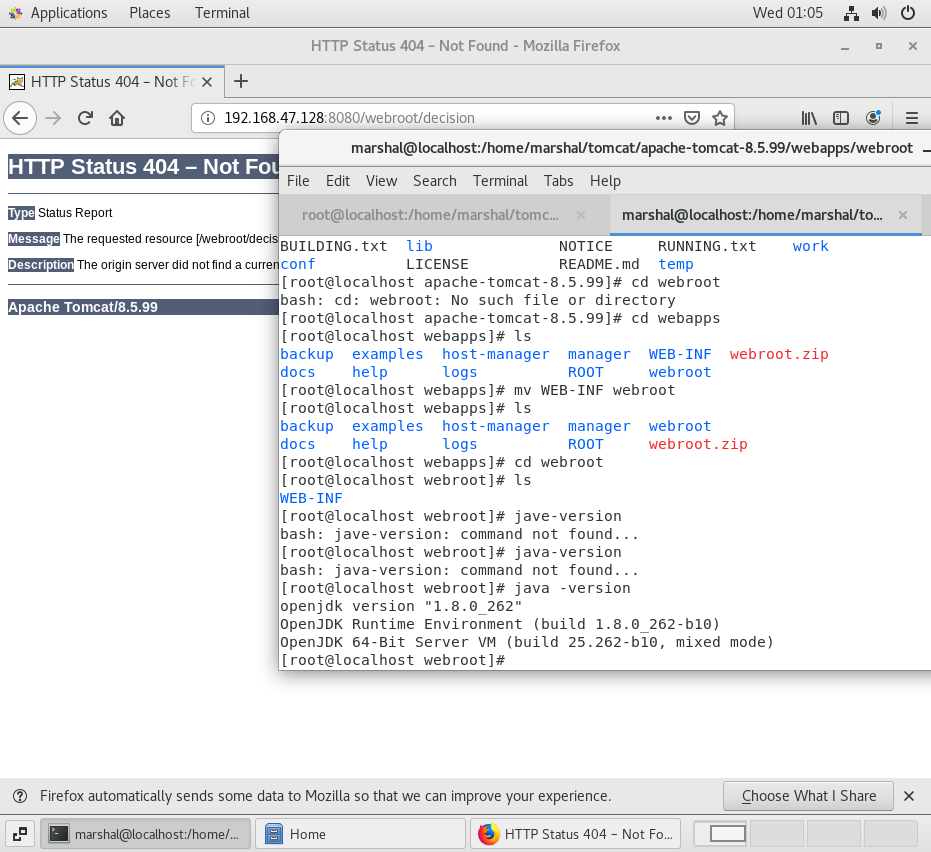931x852 pixels.
Task: Toggle Firefox sidebar view icon
Action: point(841,118)
